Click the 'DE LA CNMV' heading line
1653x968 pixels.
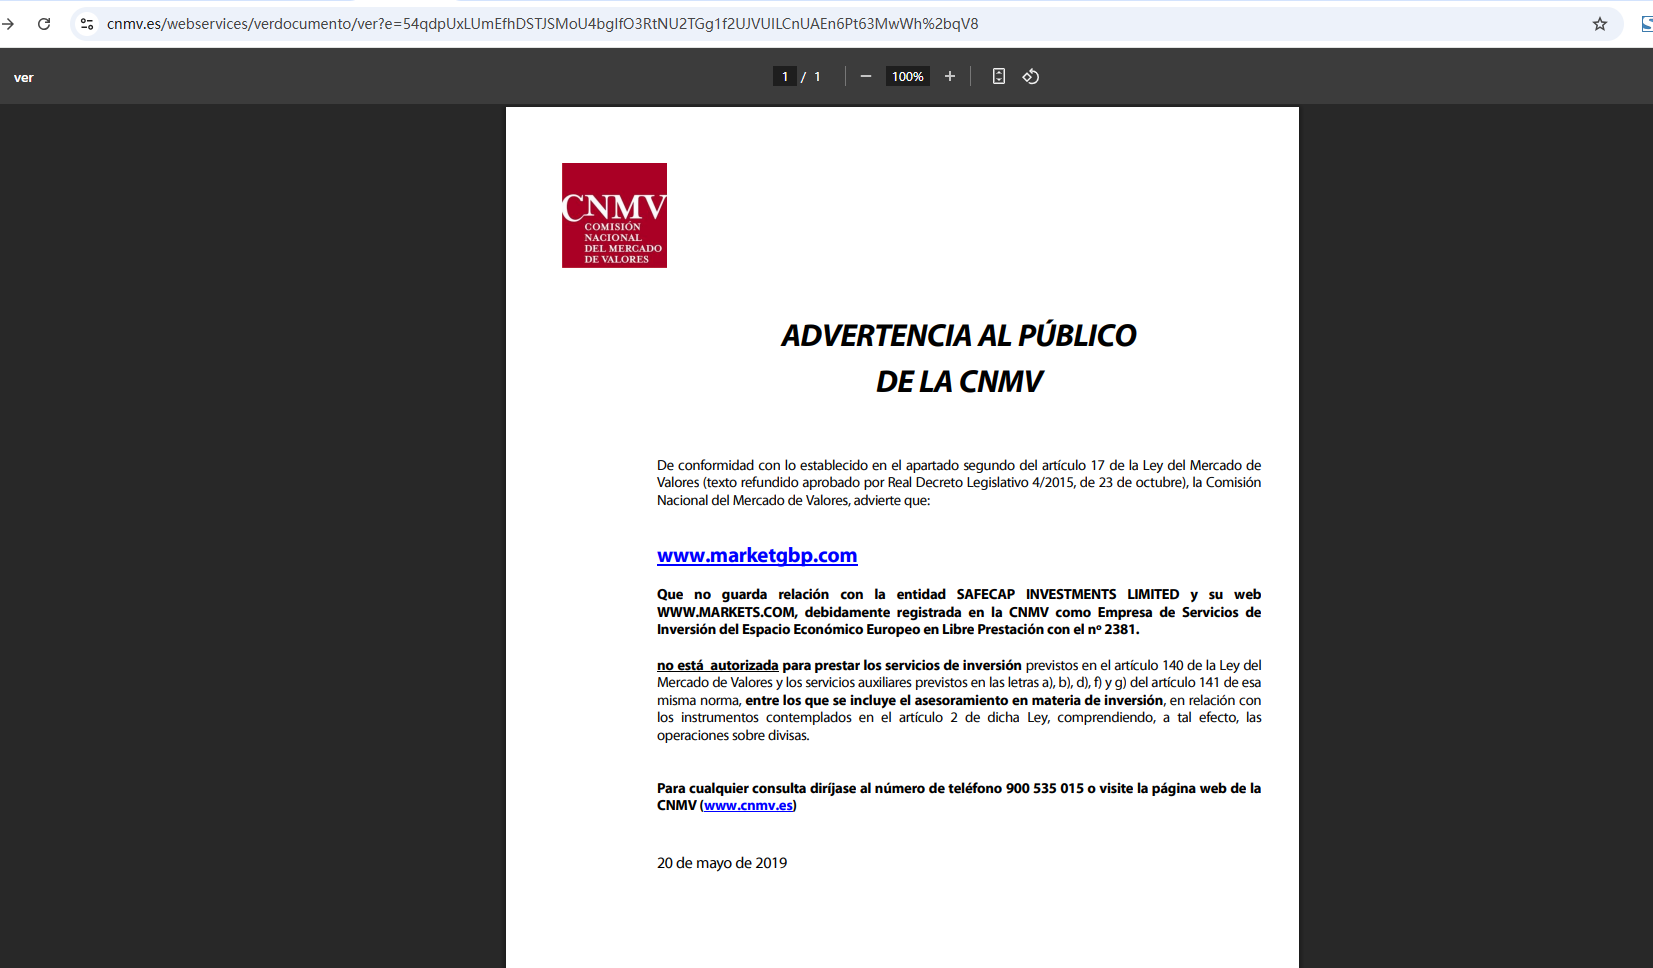[958, 382]
